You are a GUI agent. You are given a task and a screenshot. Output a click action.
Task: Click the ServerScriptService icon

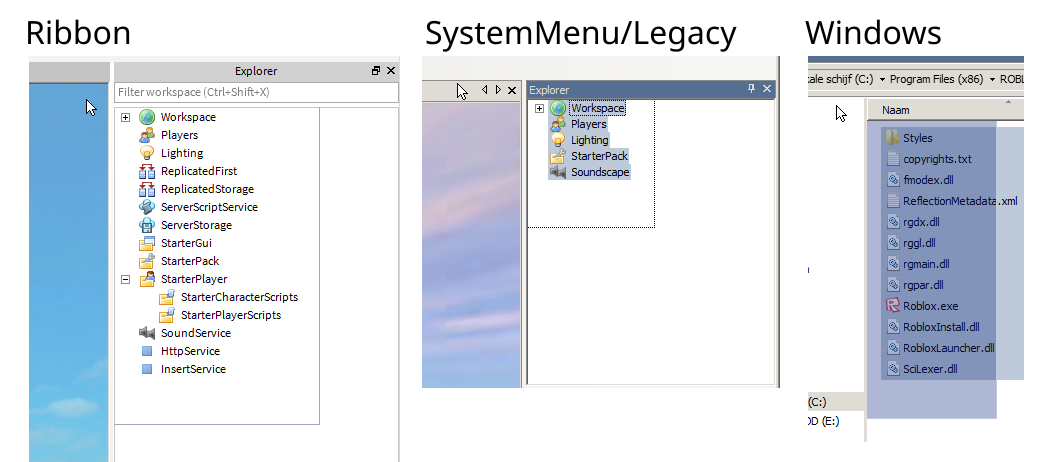pyautogui.click(x=147, y=207)
